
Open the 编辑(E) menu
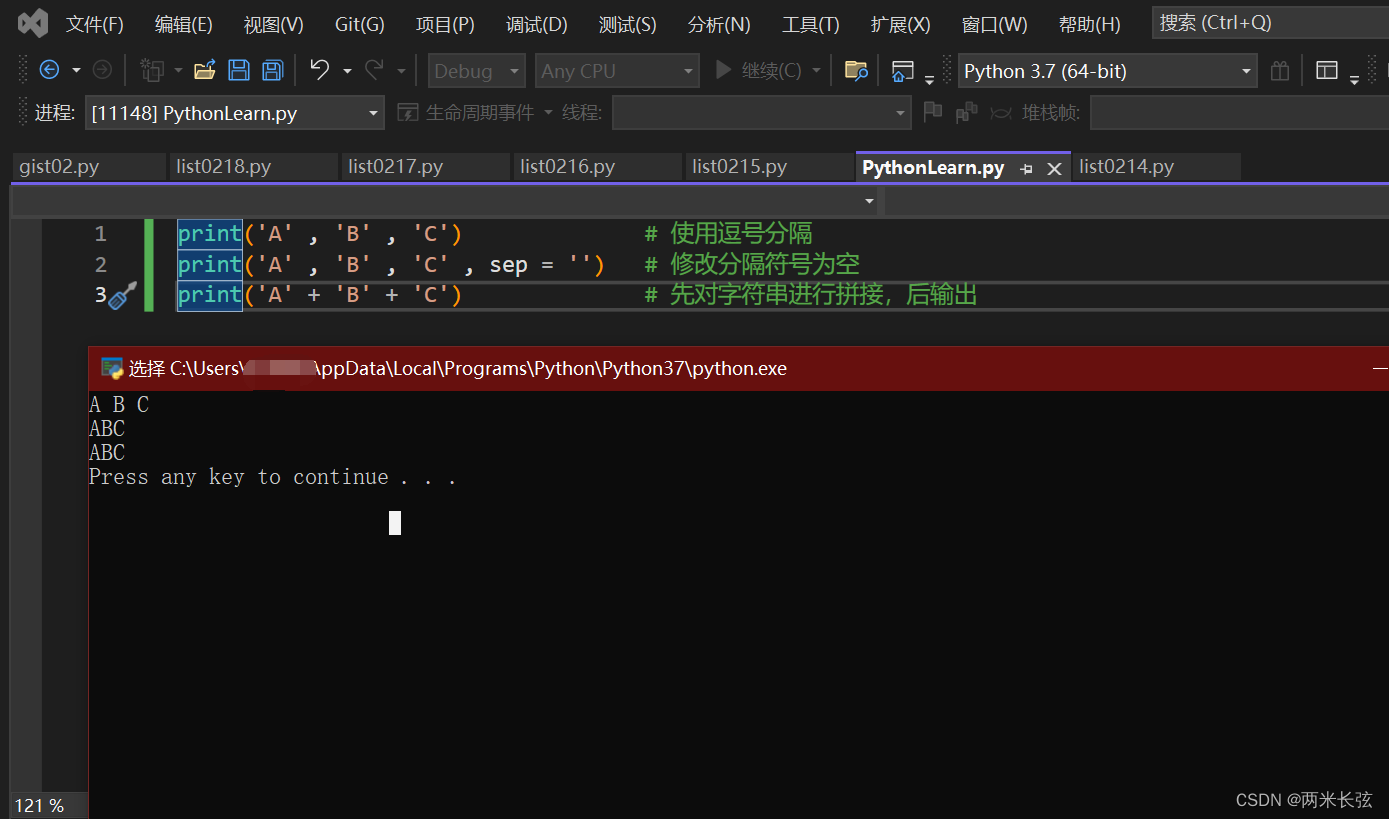183,24
